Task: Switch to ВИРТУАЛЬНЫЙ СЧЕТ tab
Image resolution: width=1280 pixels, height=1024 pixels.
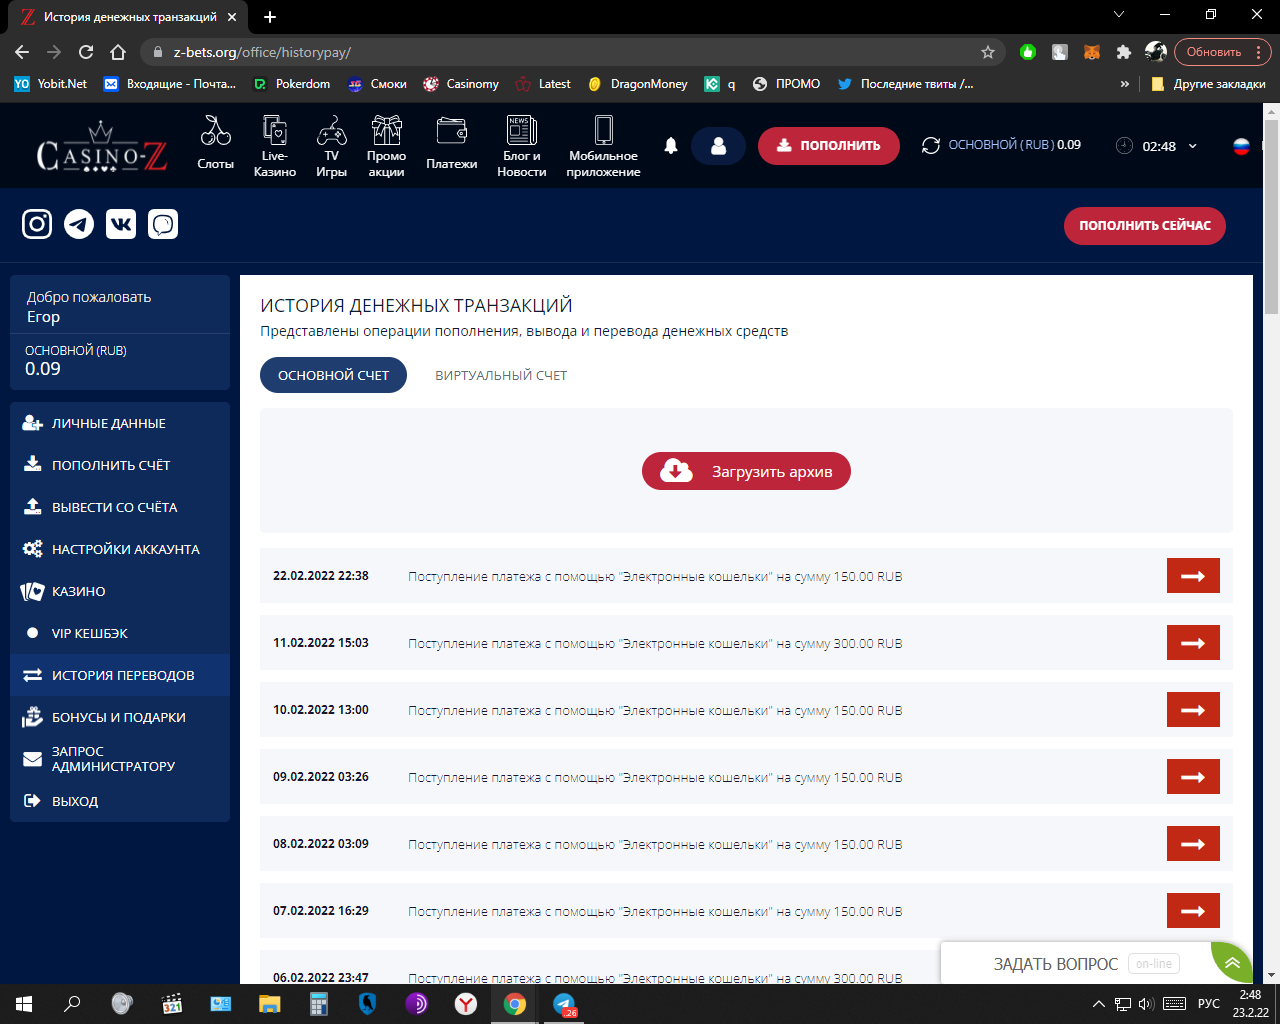Action: coord(501,375)
